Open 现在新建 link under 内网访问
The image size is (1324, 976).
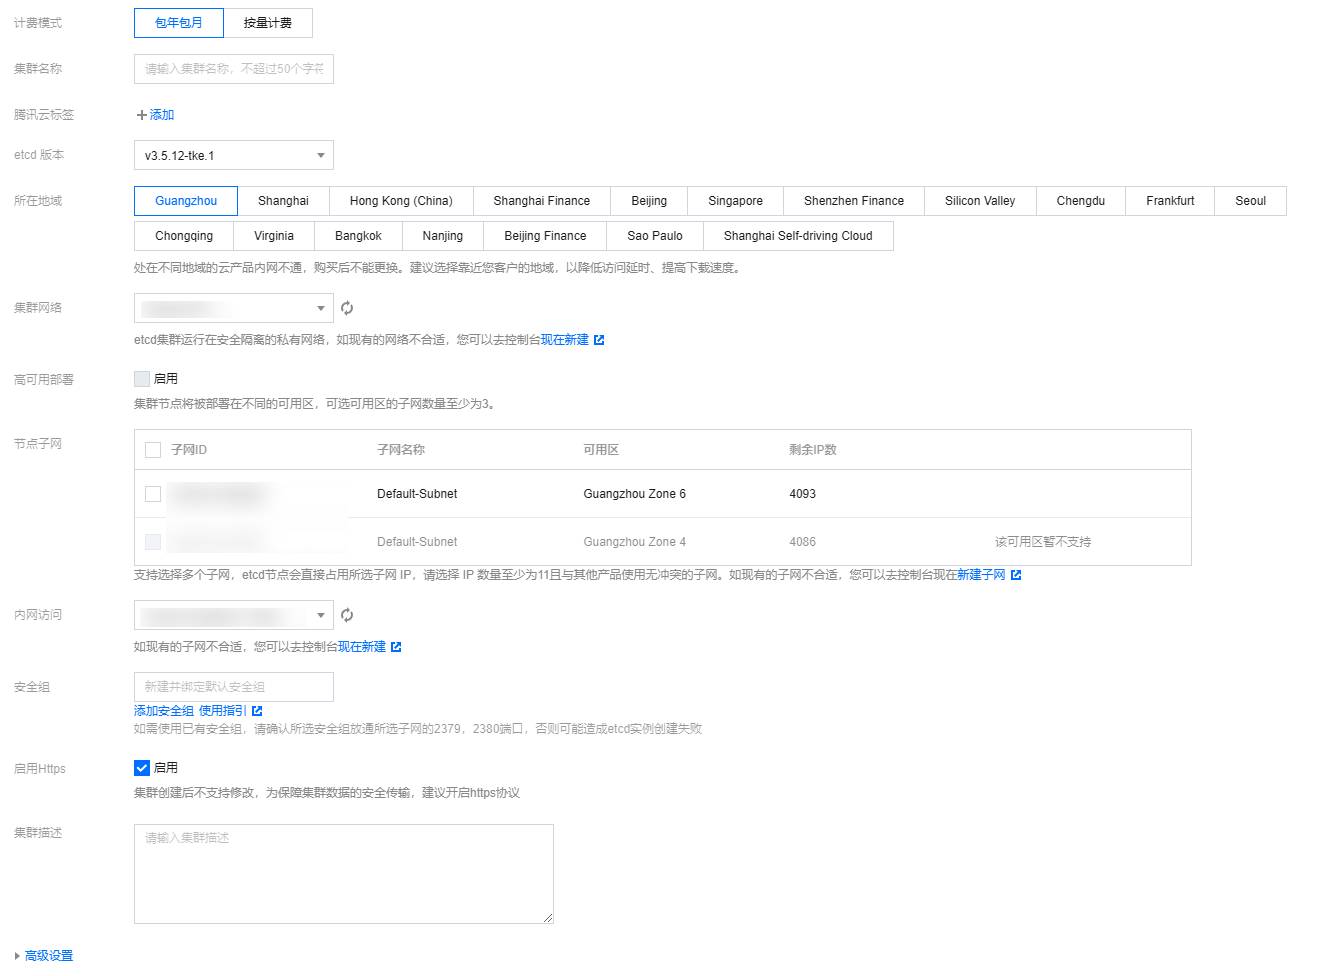pyautogui.click(x=362, y=647)
